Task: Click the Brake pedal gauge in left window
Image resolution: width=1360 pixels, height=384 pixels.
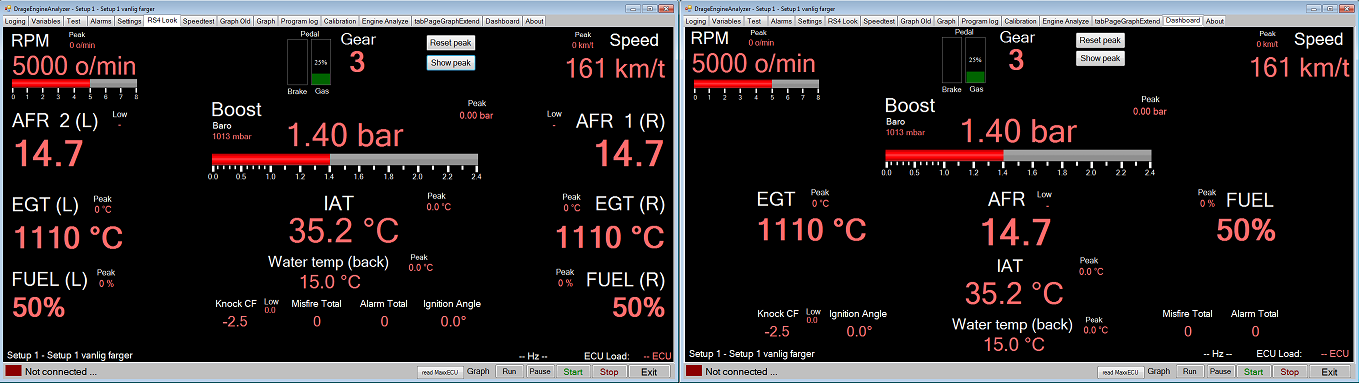Action: [x=297, y=63]
